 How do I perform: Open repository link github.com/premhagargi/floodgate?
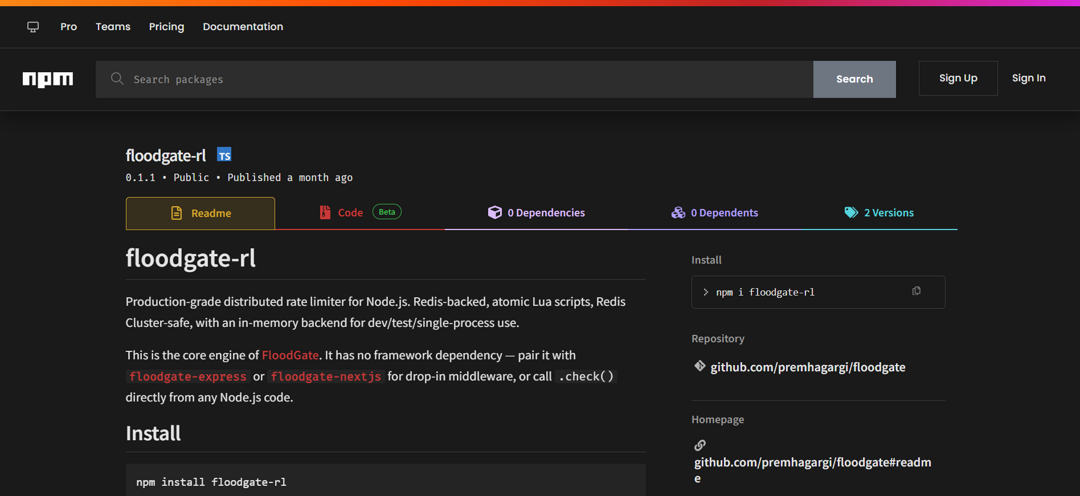tap(808, 367)
